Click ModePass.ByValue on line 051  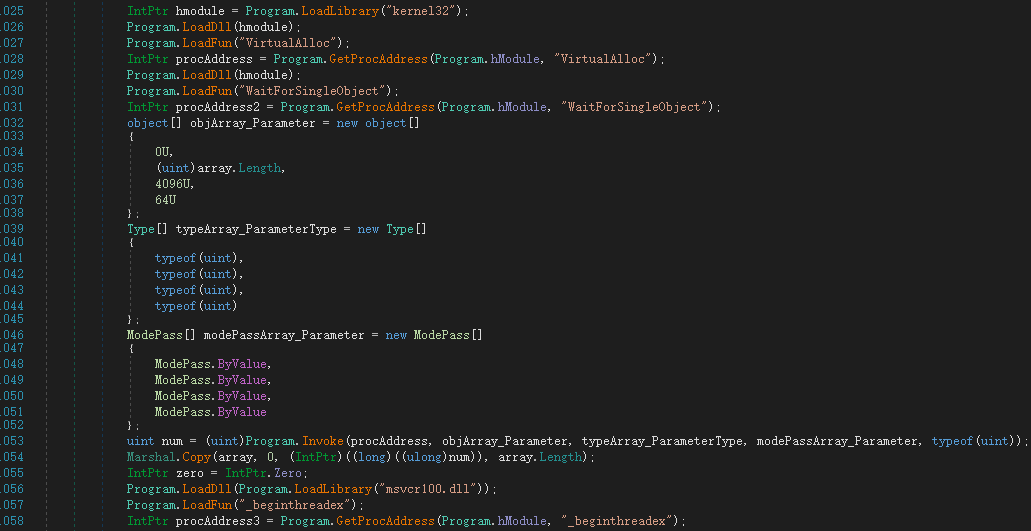pyautogui.click(x=210, y=413)
